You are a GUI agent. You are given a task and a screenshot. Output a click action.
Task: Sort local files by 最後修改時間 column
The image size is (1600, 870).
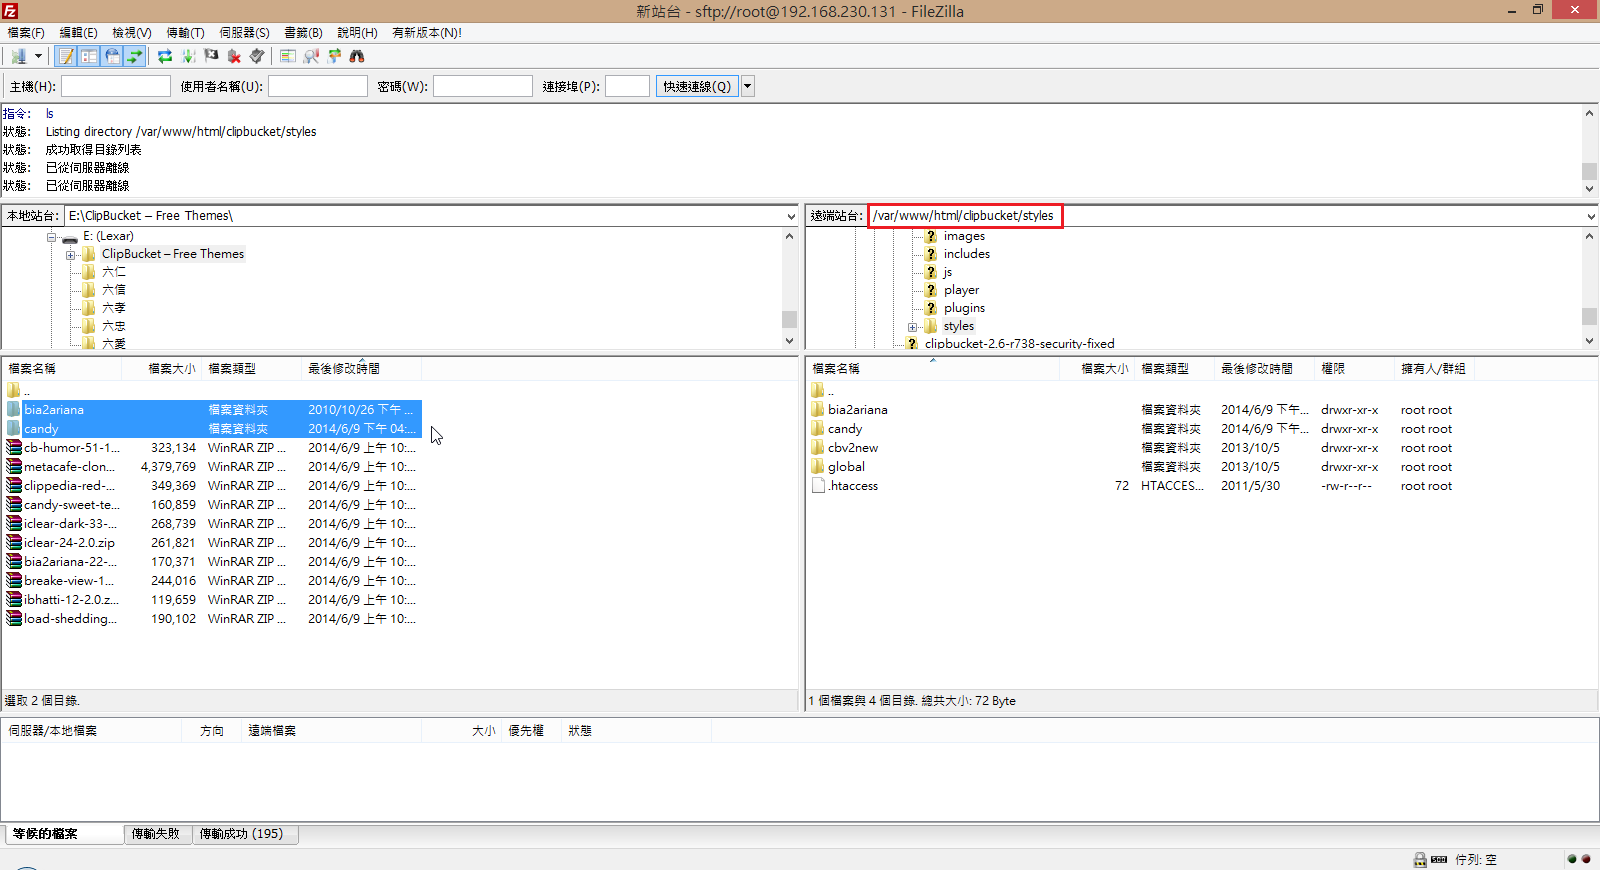tap(361, 369)
